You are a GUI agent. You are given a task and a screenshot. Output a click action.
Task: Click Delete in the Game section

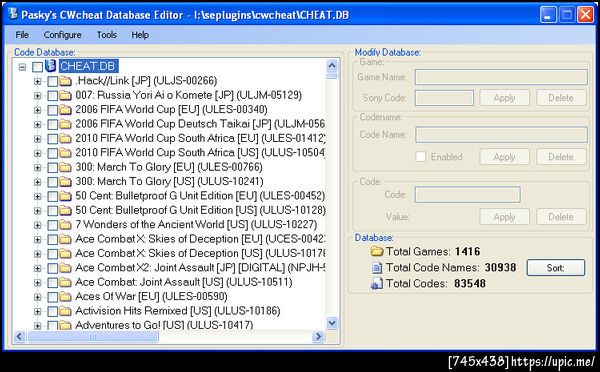(561, 98)
